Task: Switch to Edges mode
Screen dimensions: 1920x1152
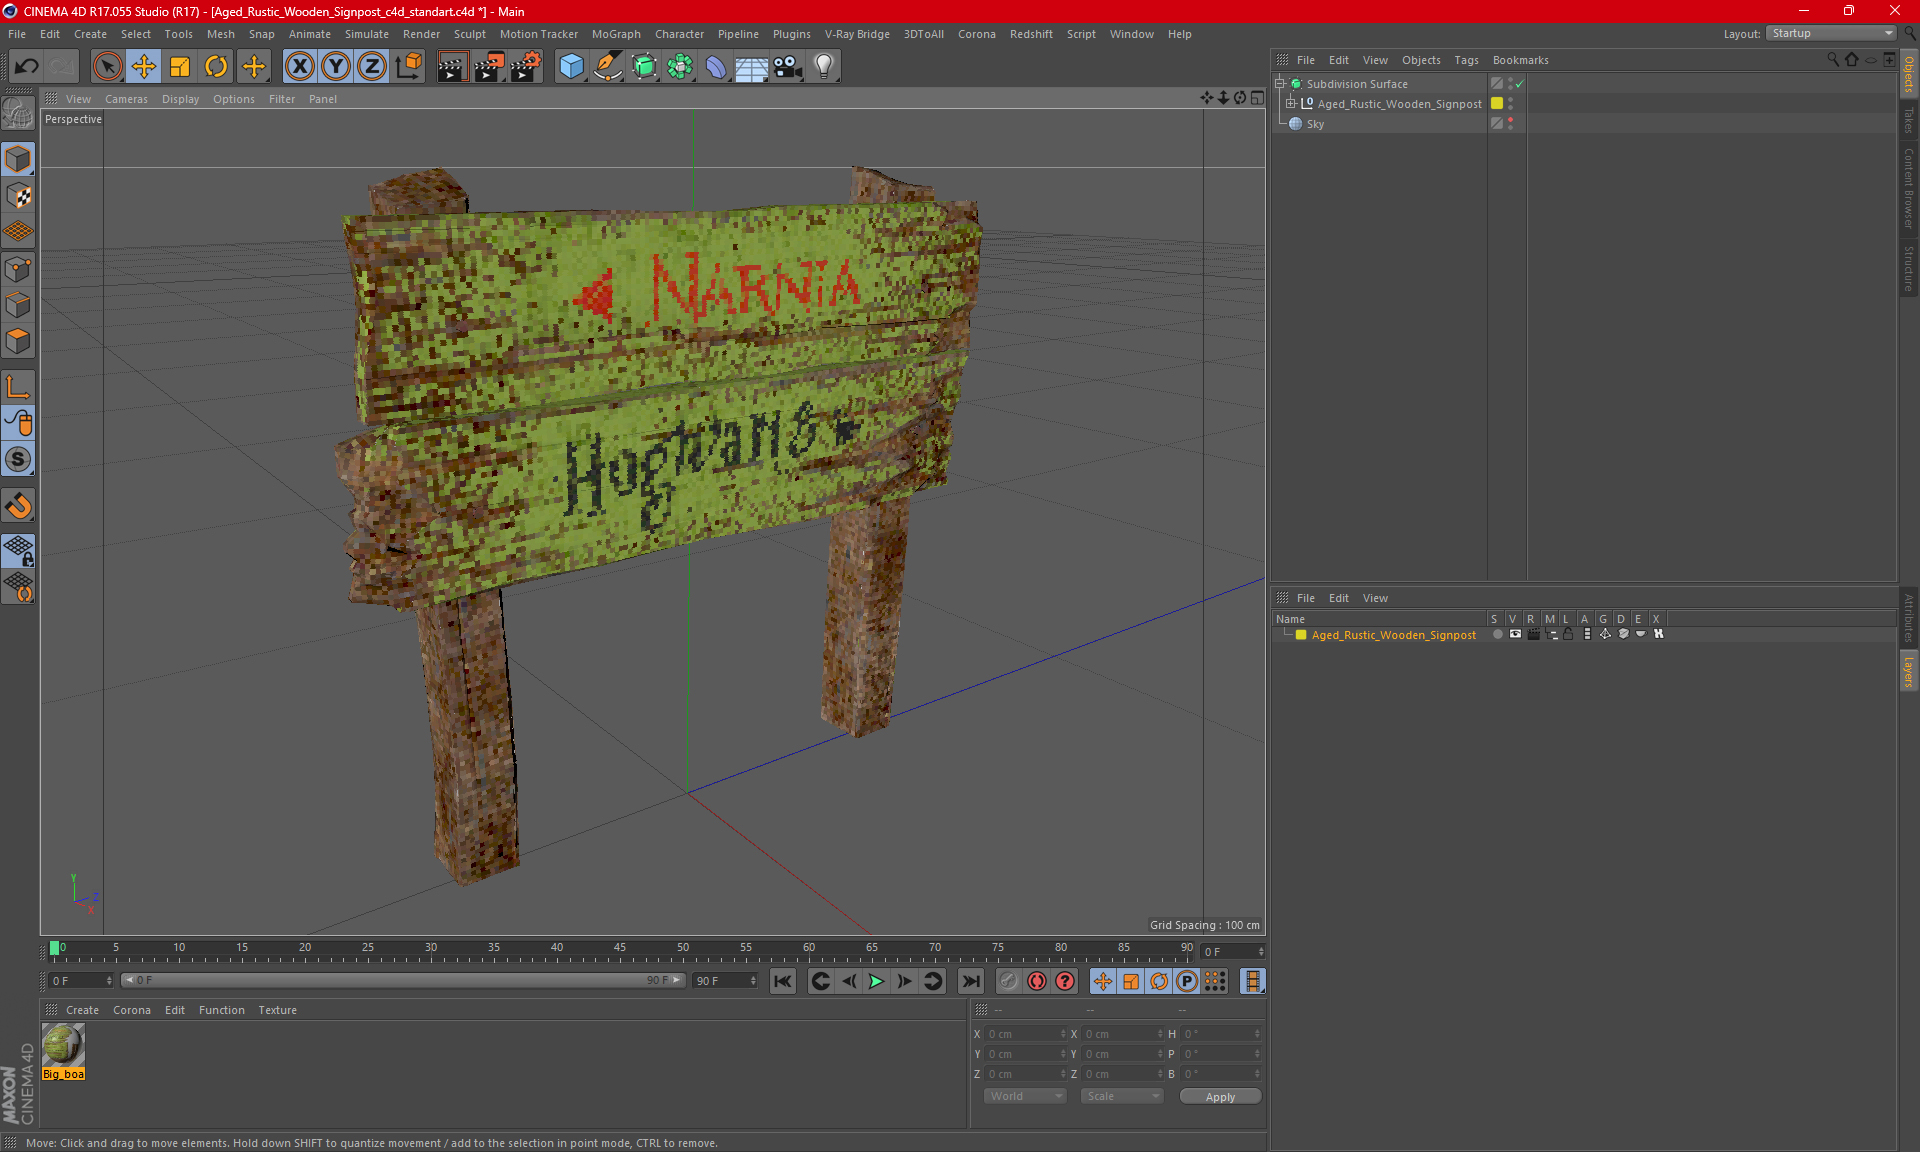Action: [18, 305]
